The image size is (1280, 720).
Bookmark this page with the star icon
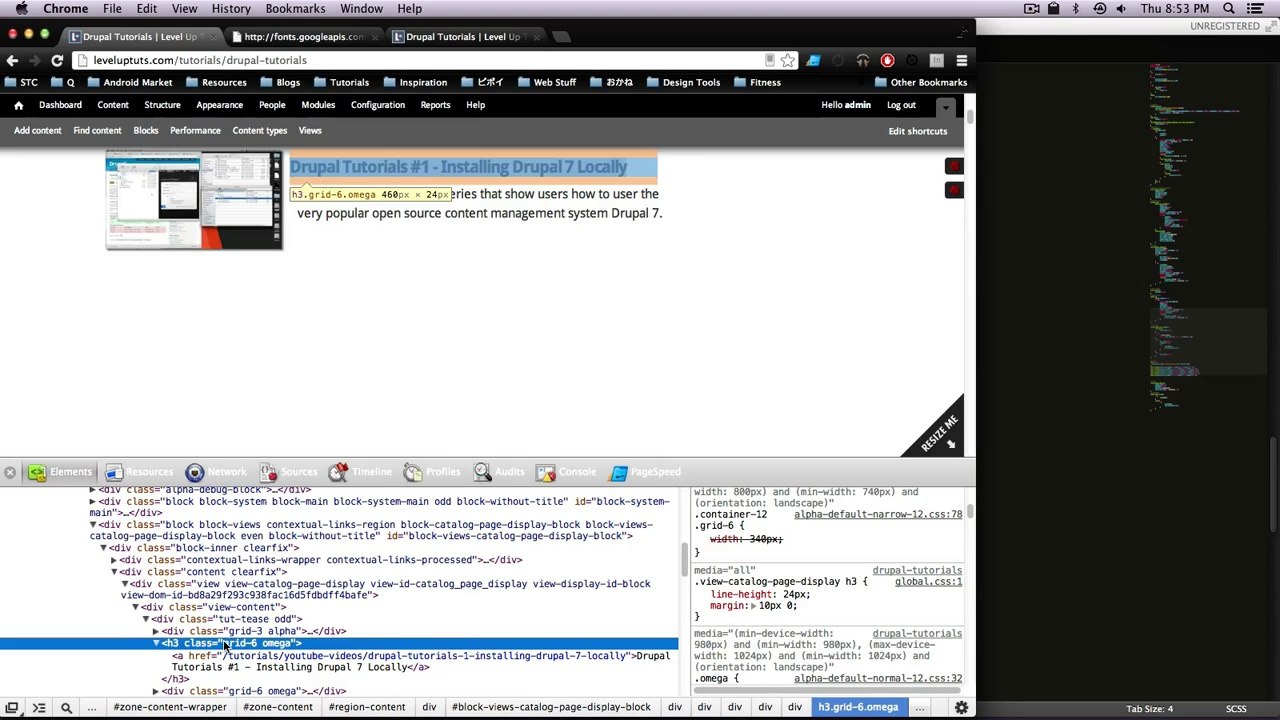click(x=788, y=60)
